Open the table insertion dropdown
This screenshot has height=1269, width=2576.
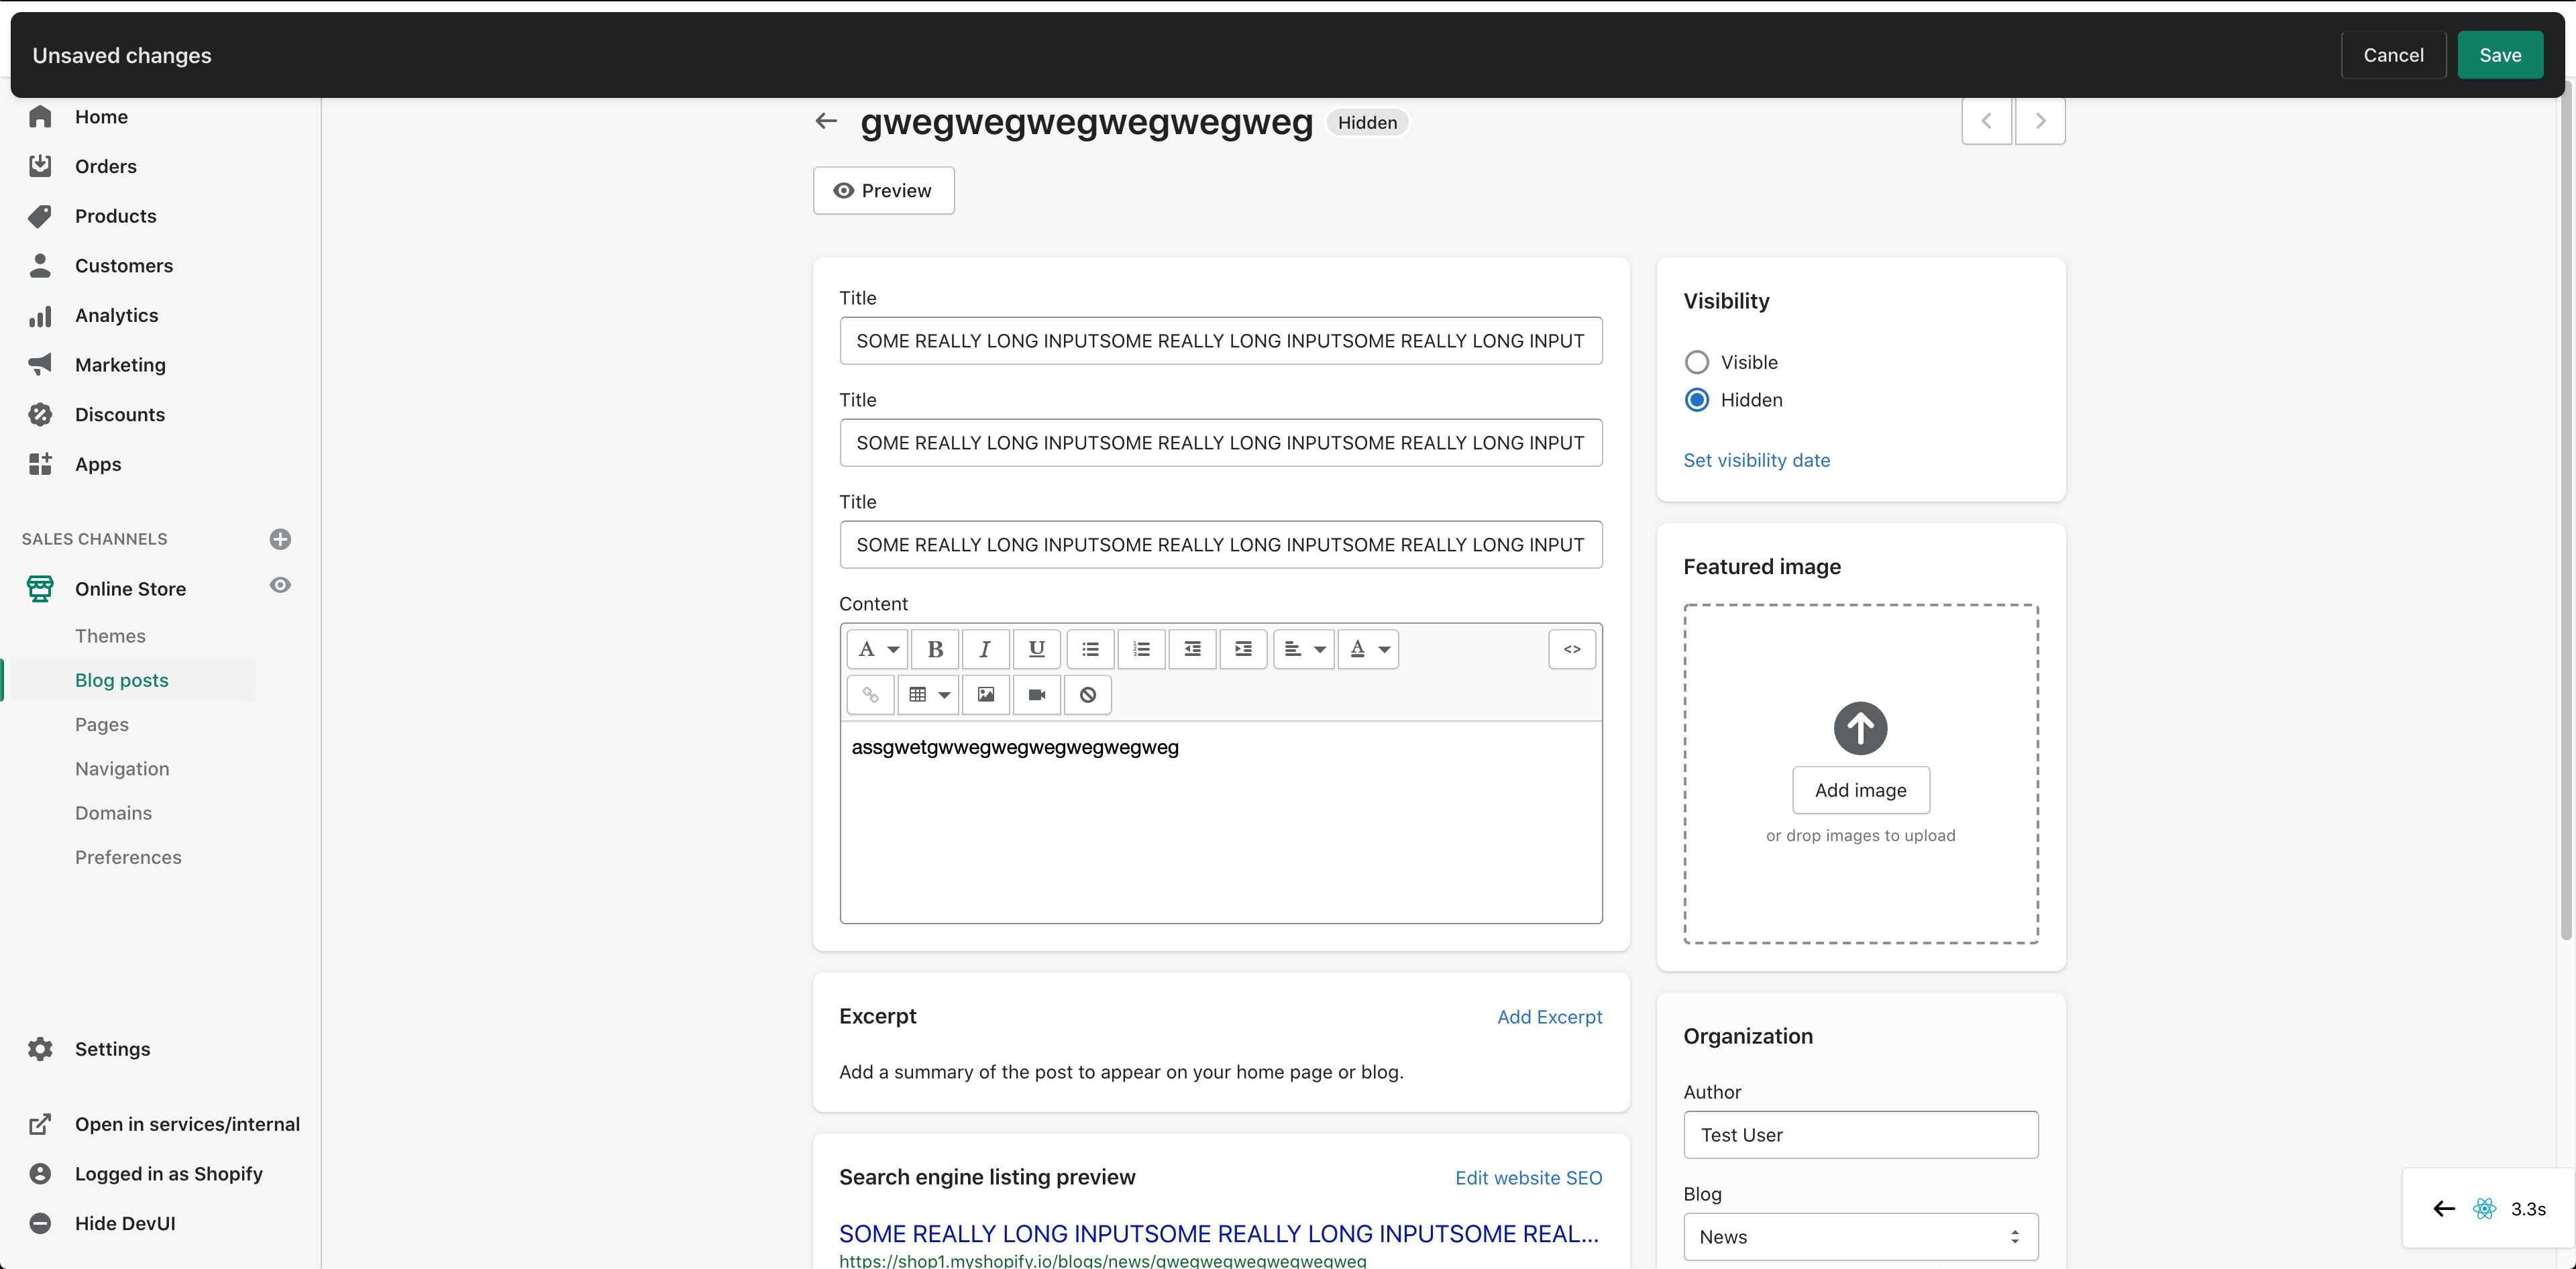click(x=928, y=694)
